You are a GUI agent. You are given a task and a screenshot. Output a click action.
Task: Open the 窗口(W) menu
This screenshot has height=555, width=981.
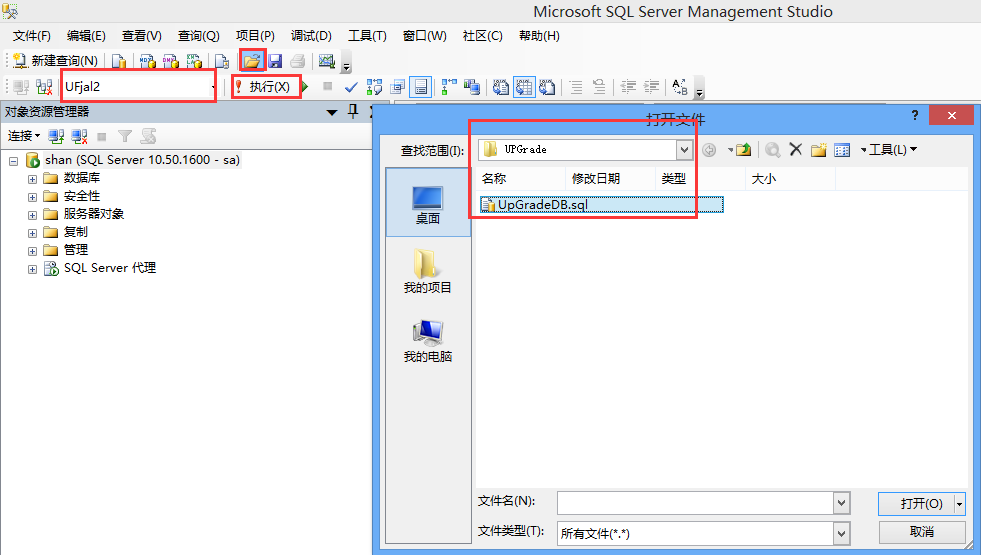coord(424,36)
